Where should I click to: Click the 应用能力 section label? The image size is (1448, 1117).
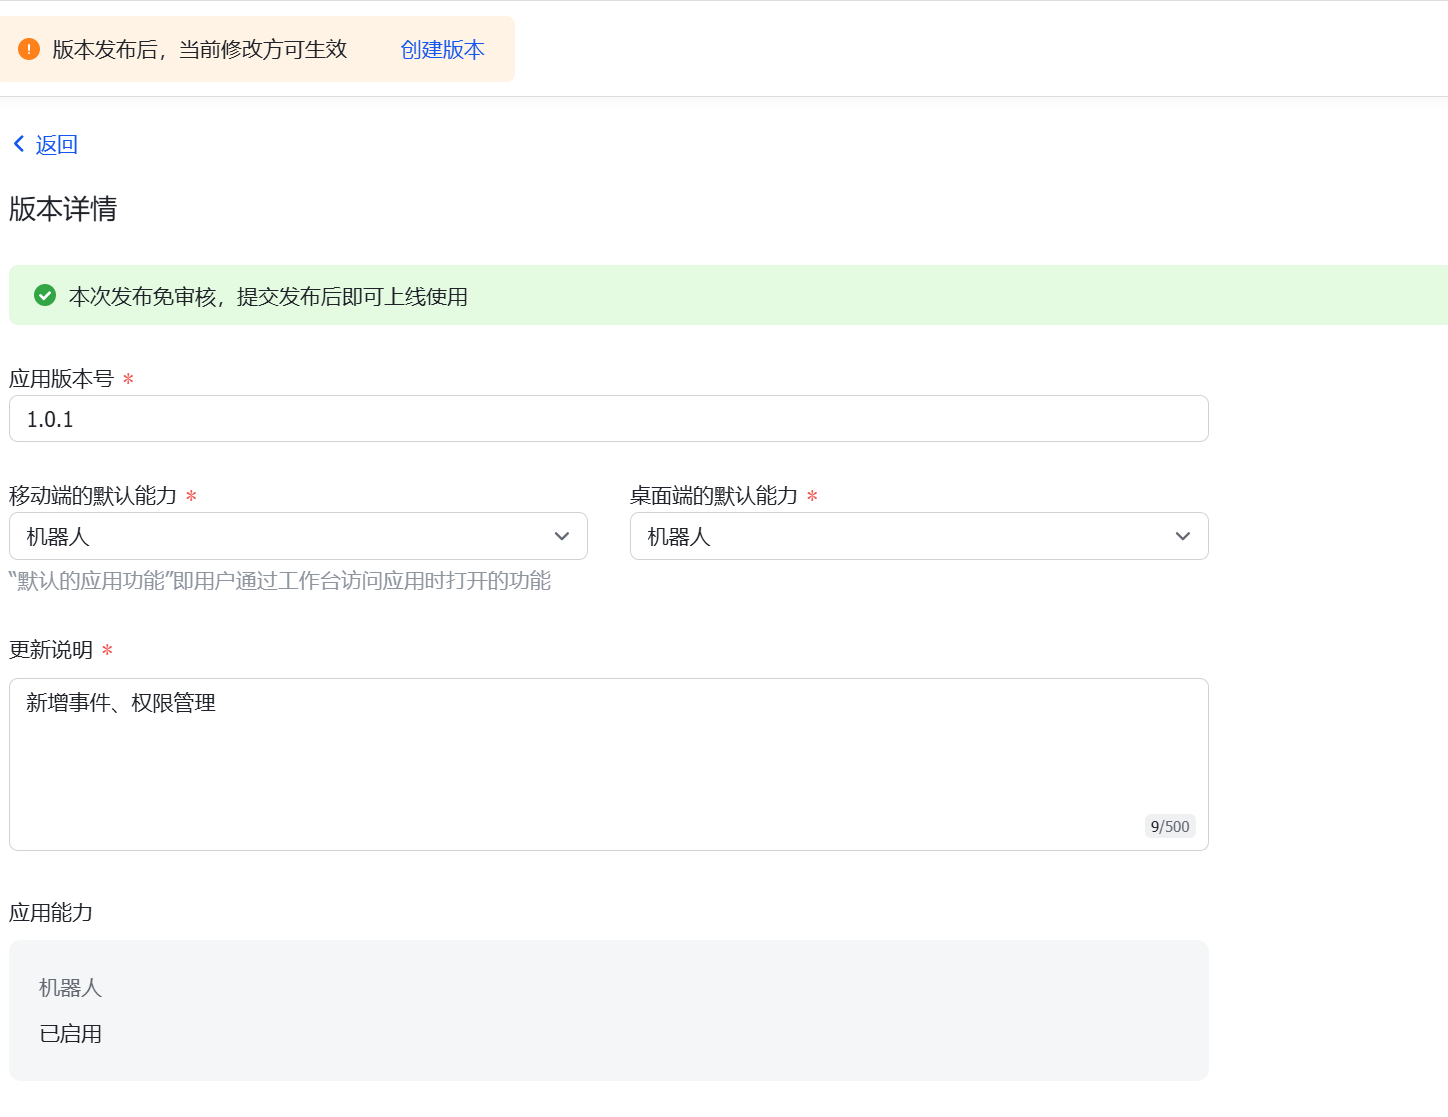click(50, 913)
